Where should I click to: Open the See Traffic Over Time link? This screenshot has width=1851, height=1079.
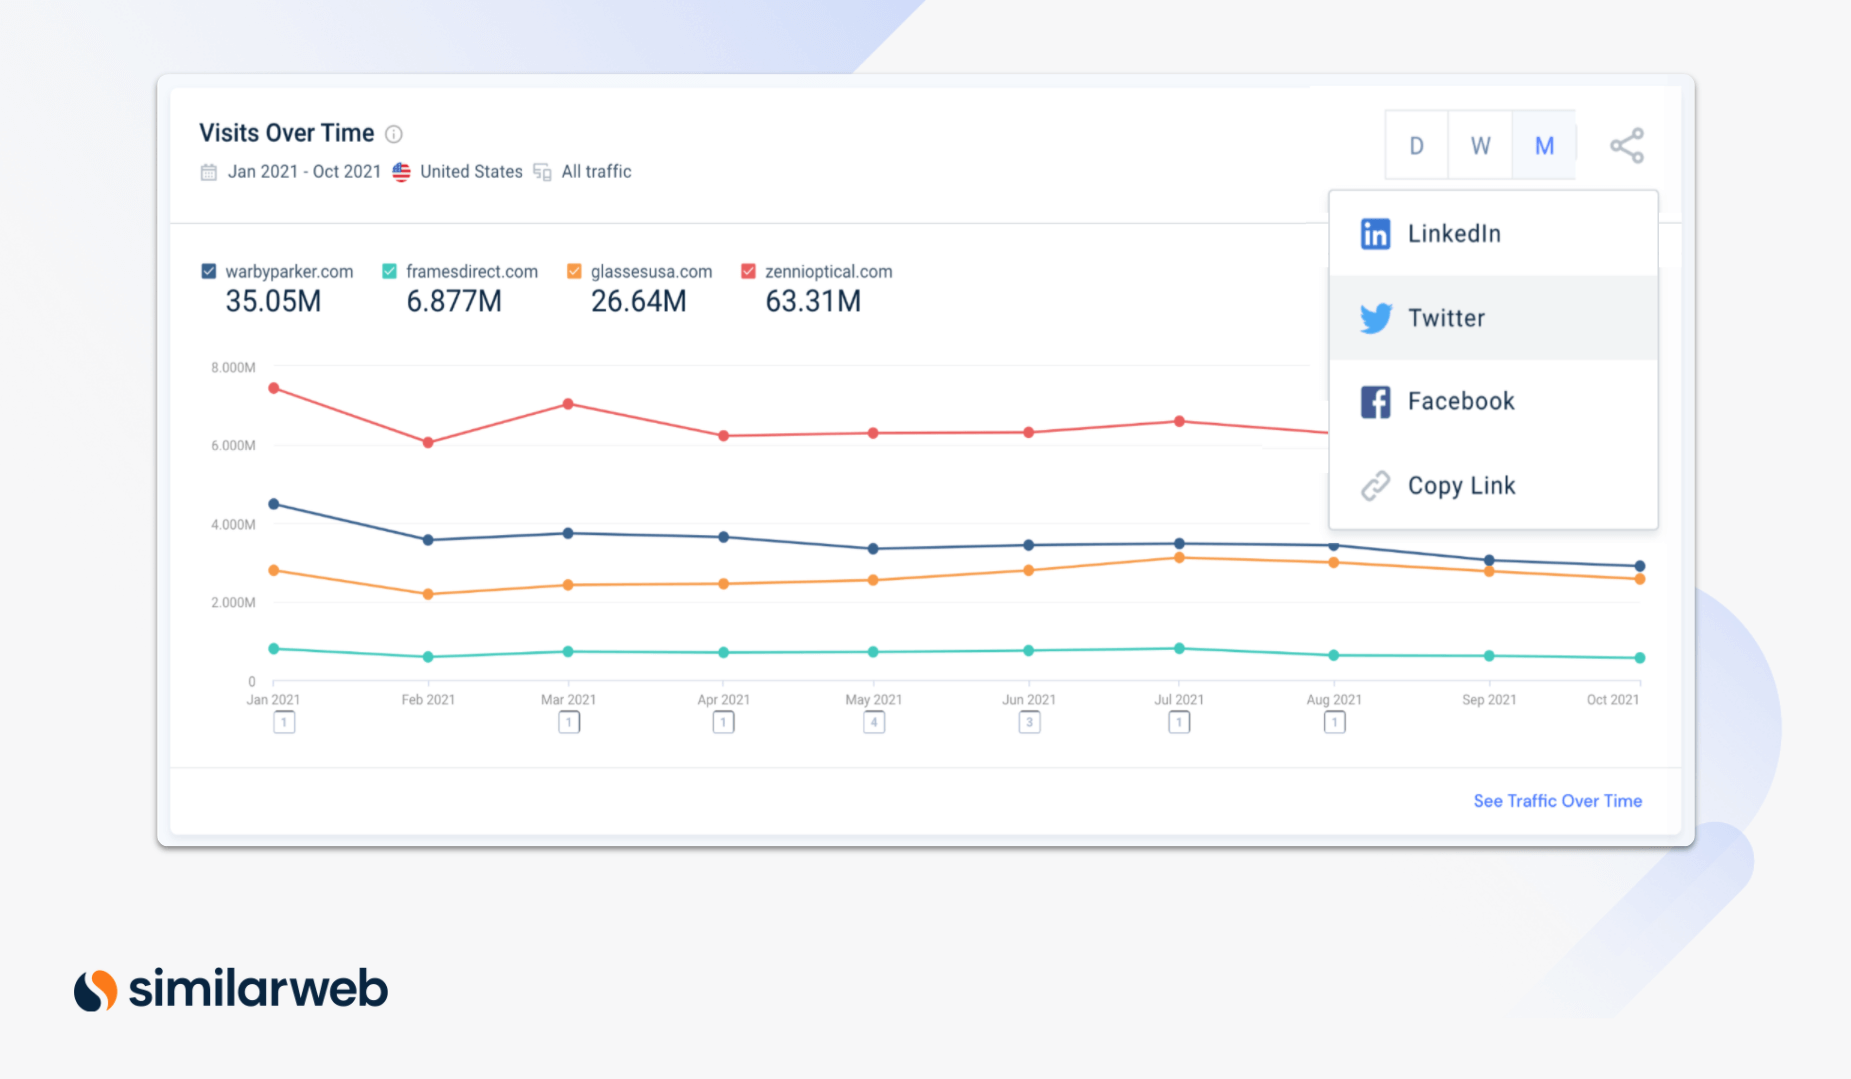tap(1557, 800)
